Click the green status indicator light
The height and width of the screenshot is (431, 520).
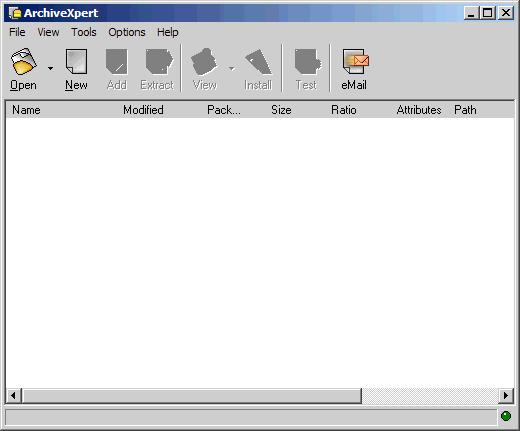pos(506,416)
